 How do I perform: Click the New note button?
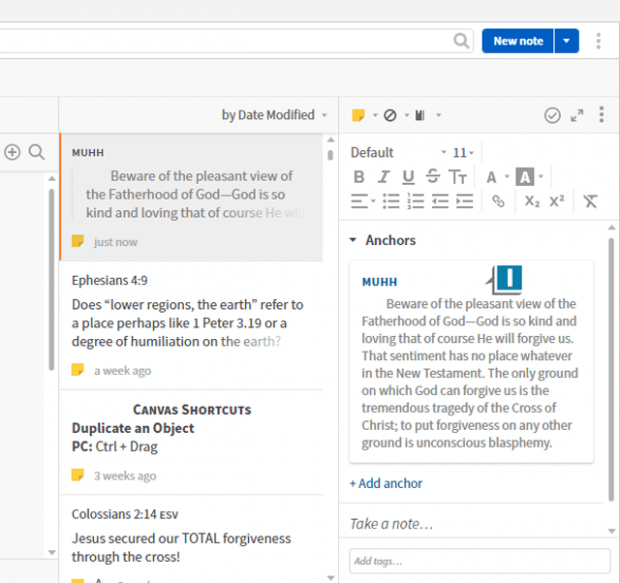pyautogui.click(x=518, y=41)
